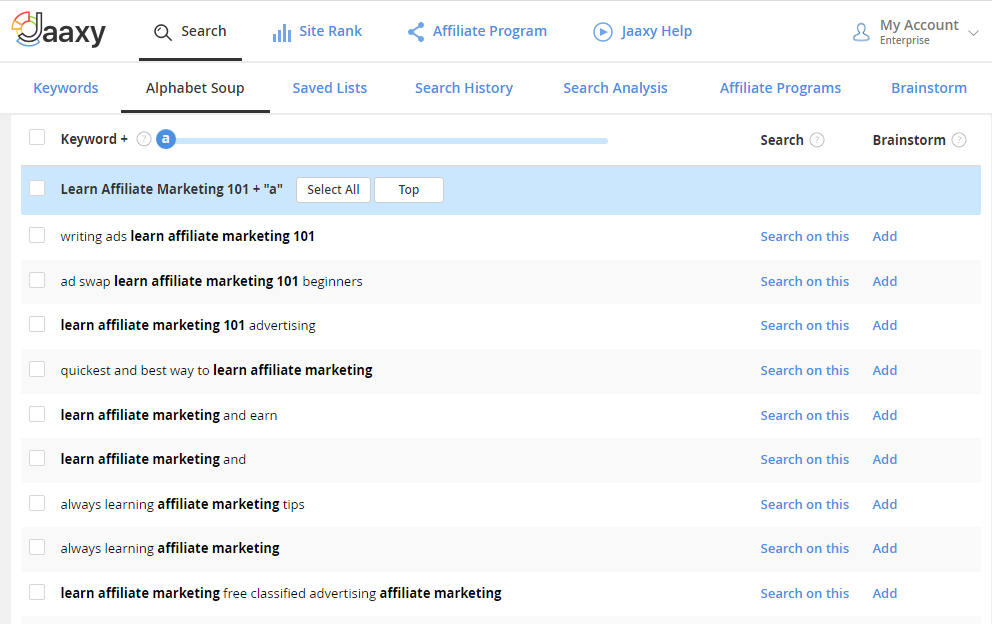The width and height of the screenshot is (992, 624).
Task: Add 'quickest and best way' keyword to Brainstorm
Action: point(884,370)
